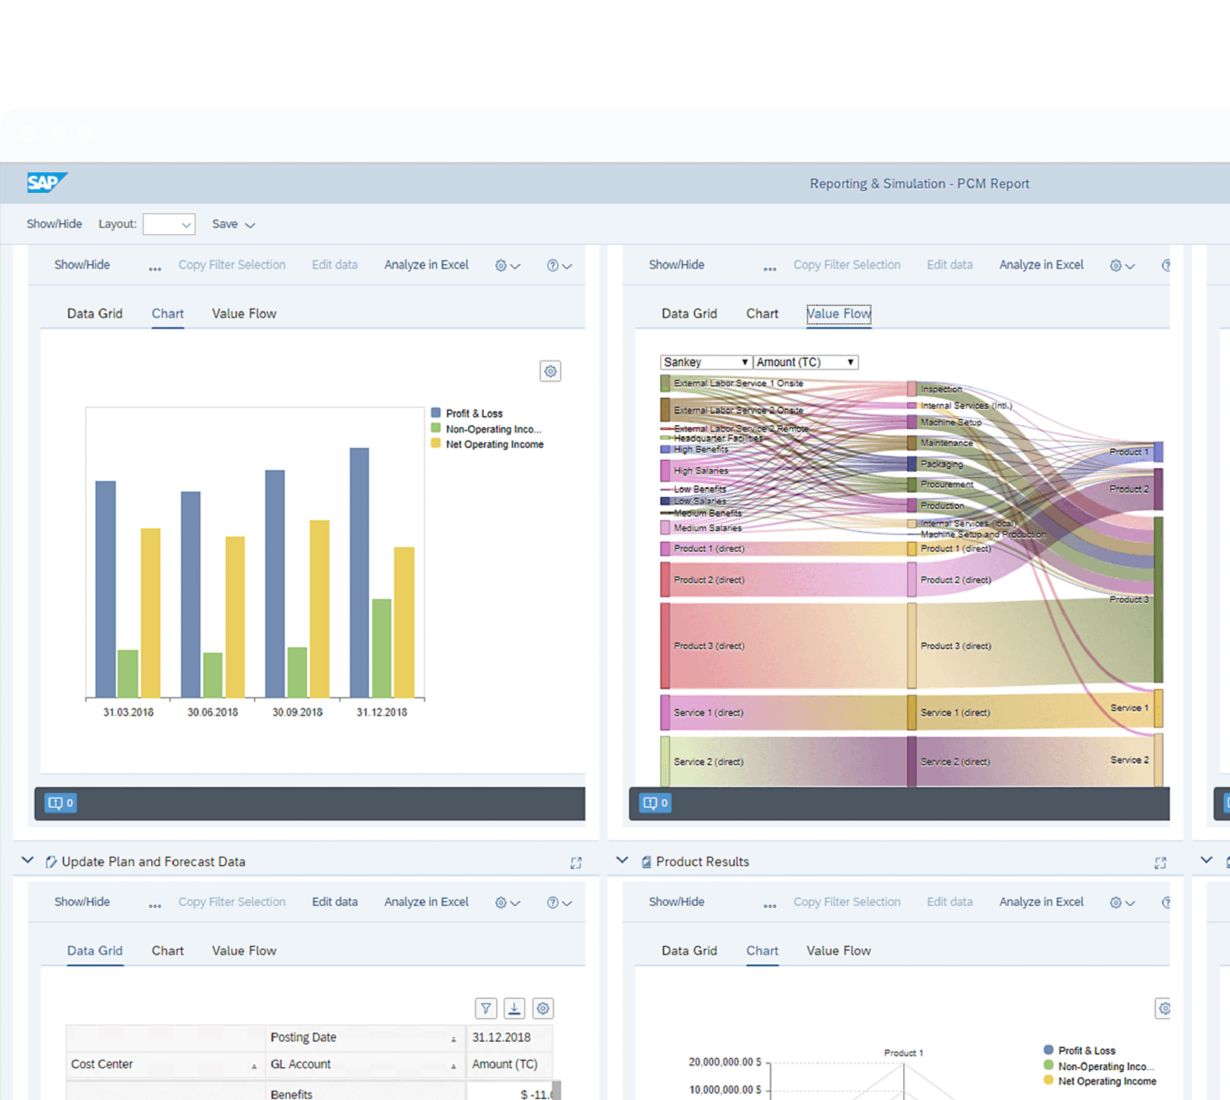Open the filter icon above the data grid
Viewport: 1230px width, 1100px height.
(x=485, y=1008)
